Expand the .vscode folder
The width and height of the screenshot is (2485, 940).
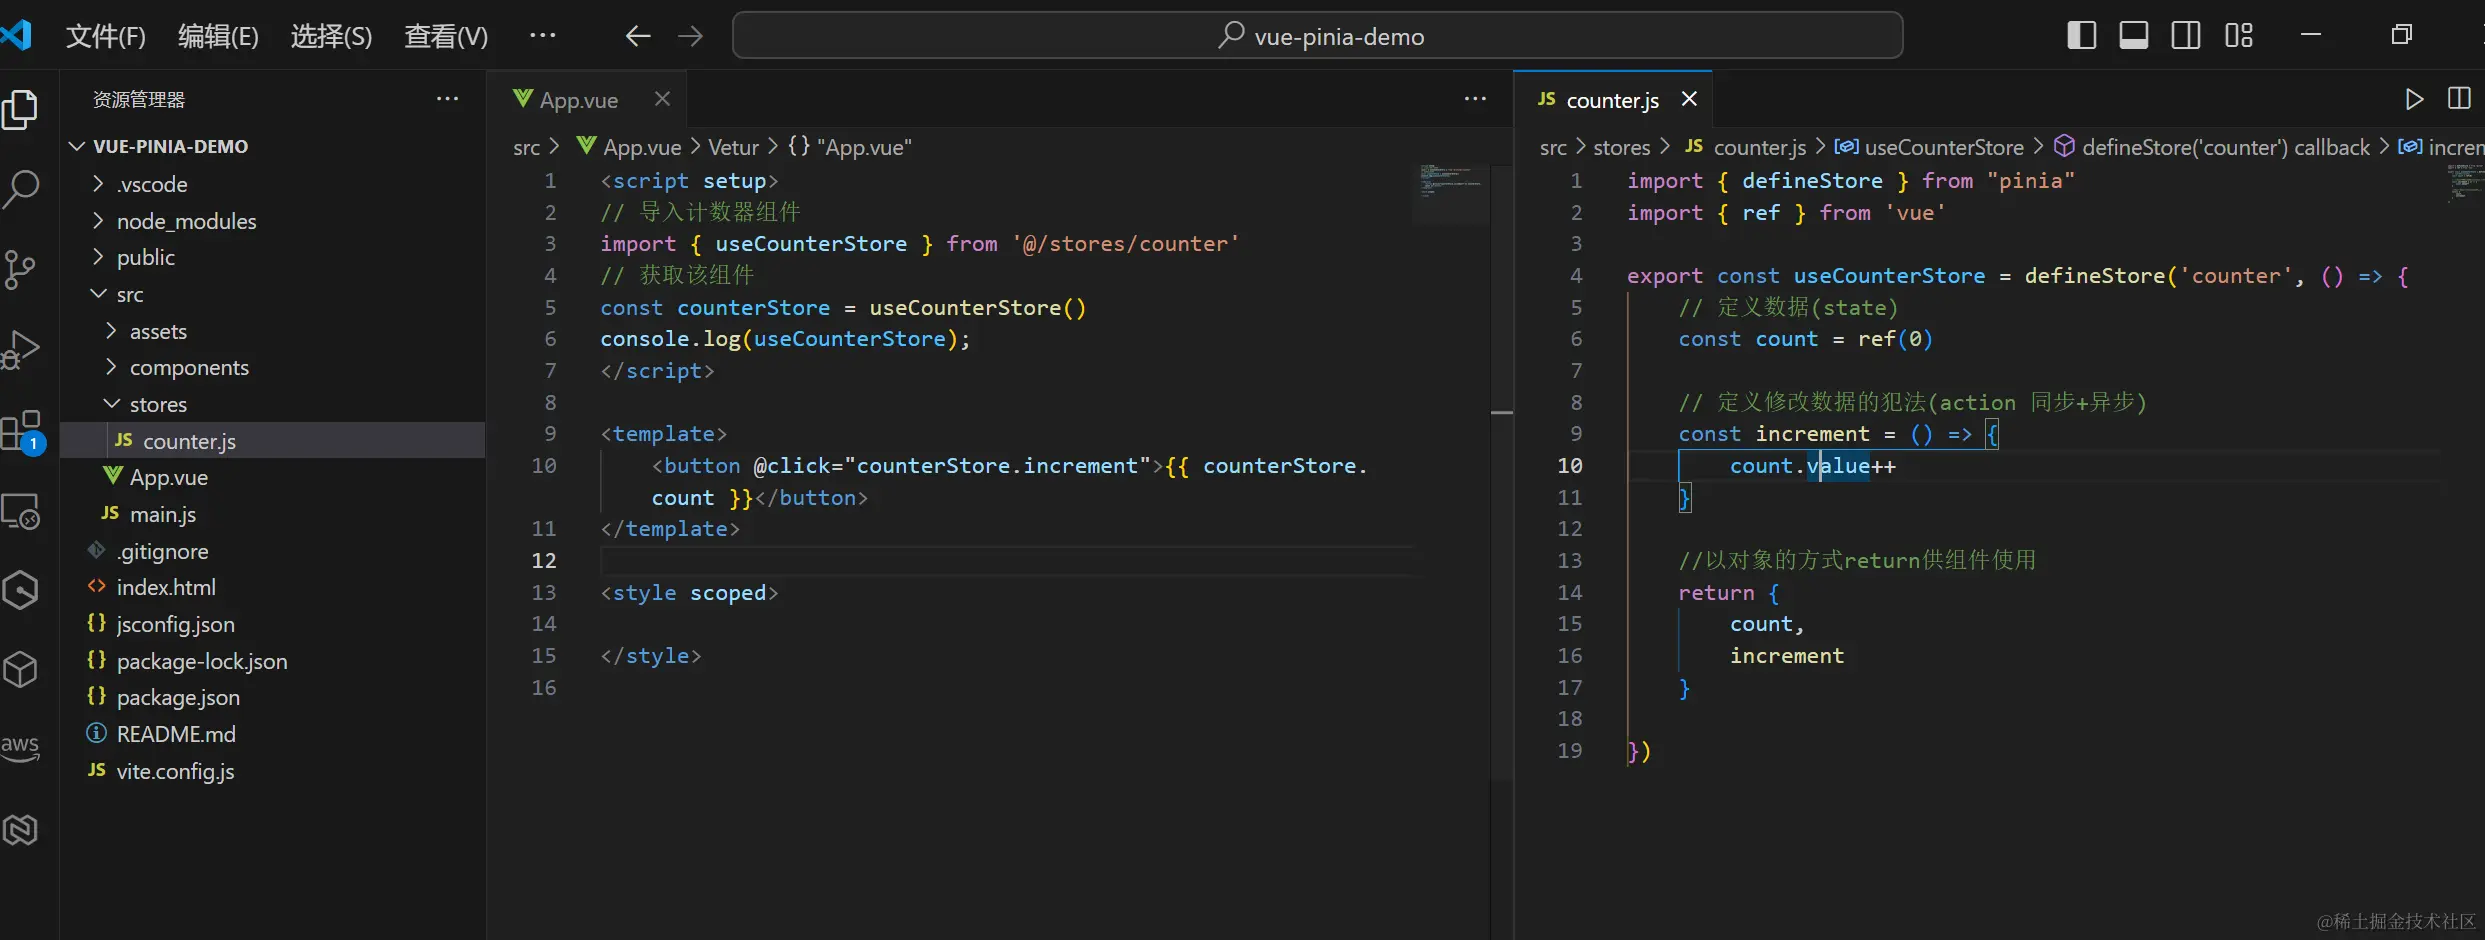(x=97, y=184)
